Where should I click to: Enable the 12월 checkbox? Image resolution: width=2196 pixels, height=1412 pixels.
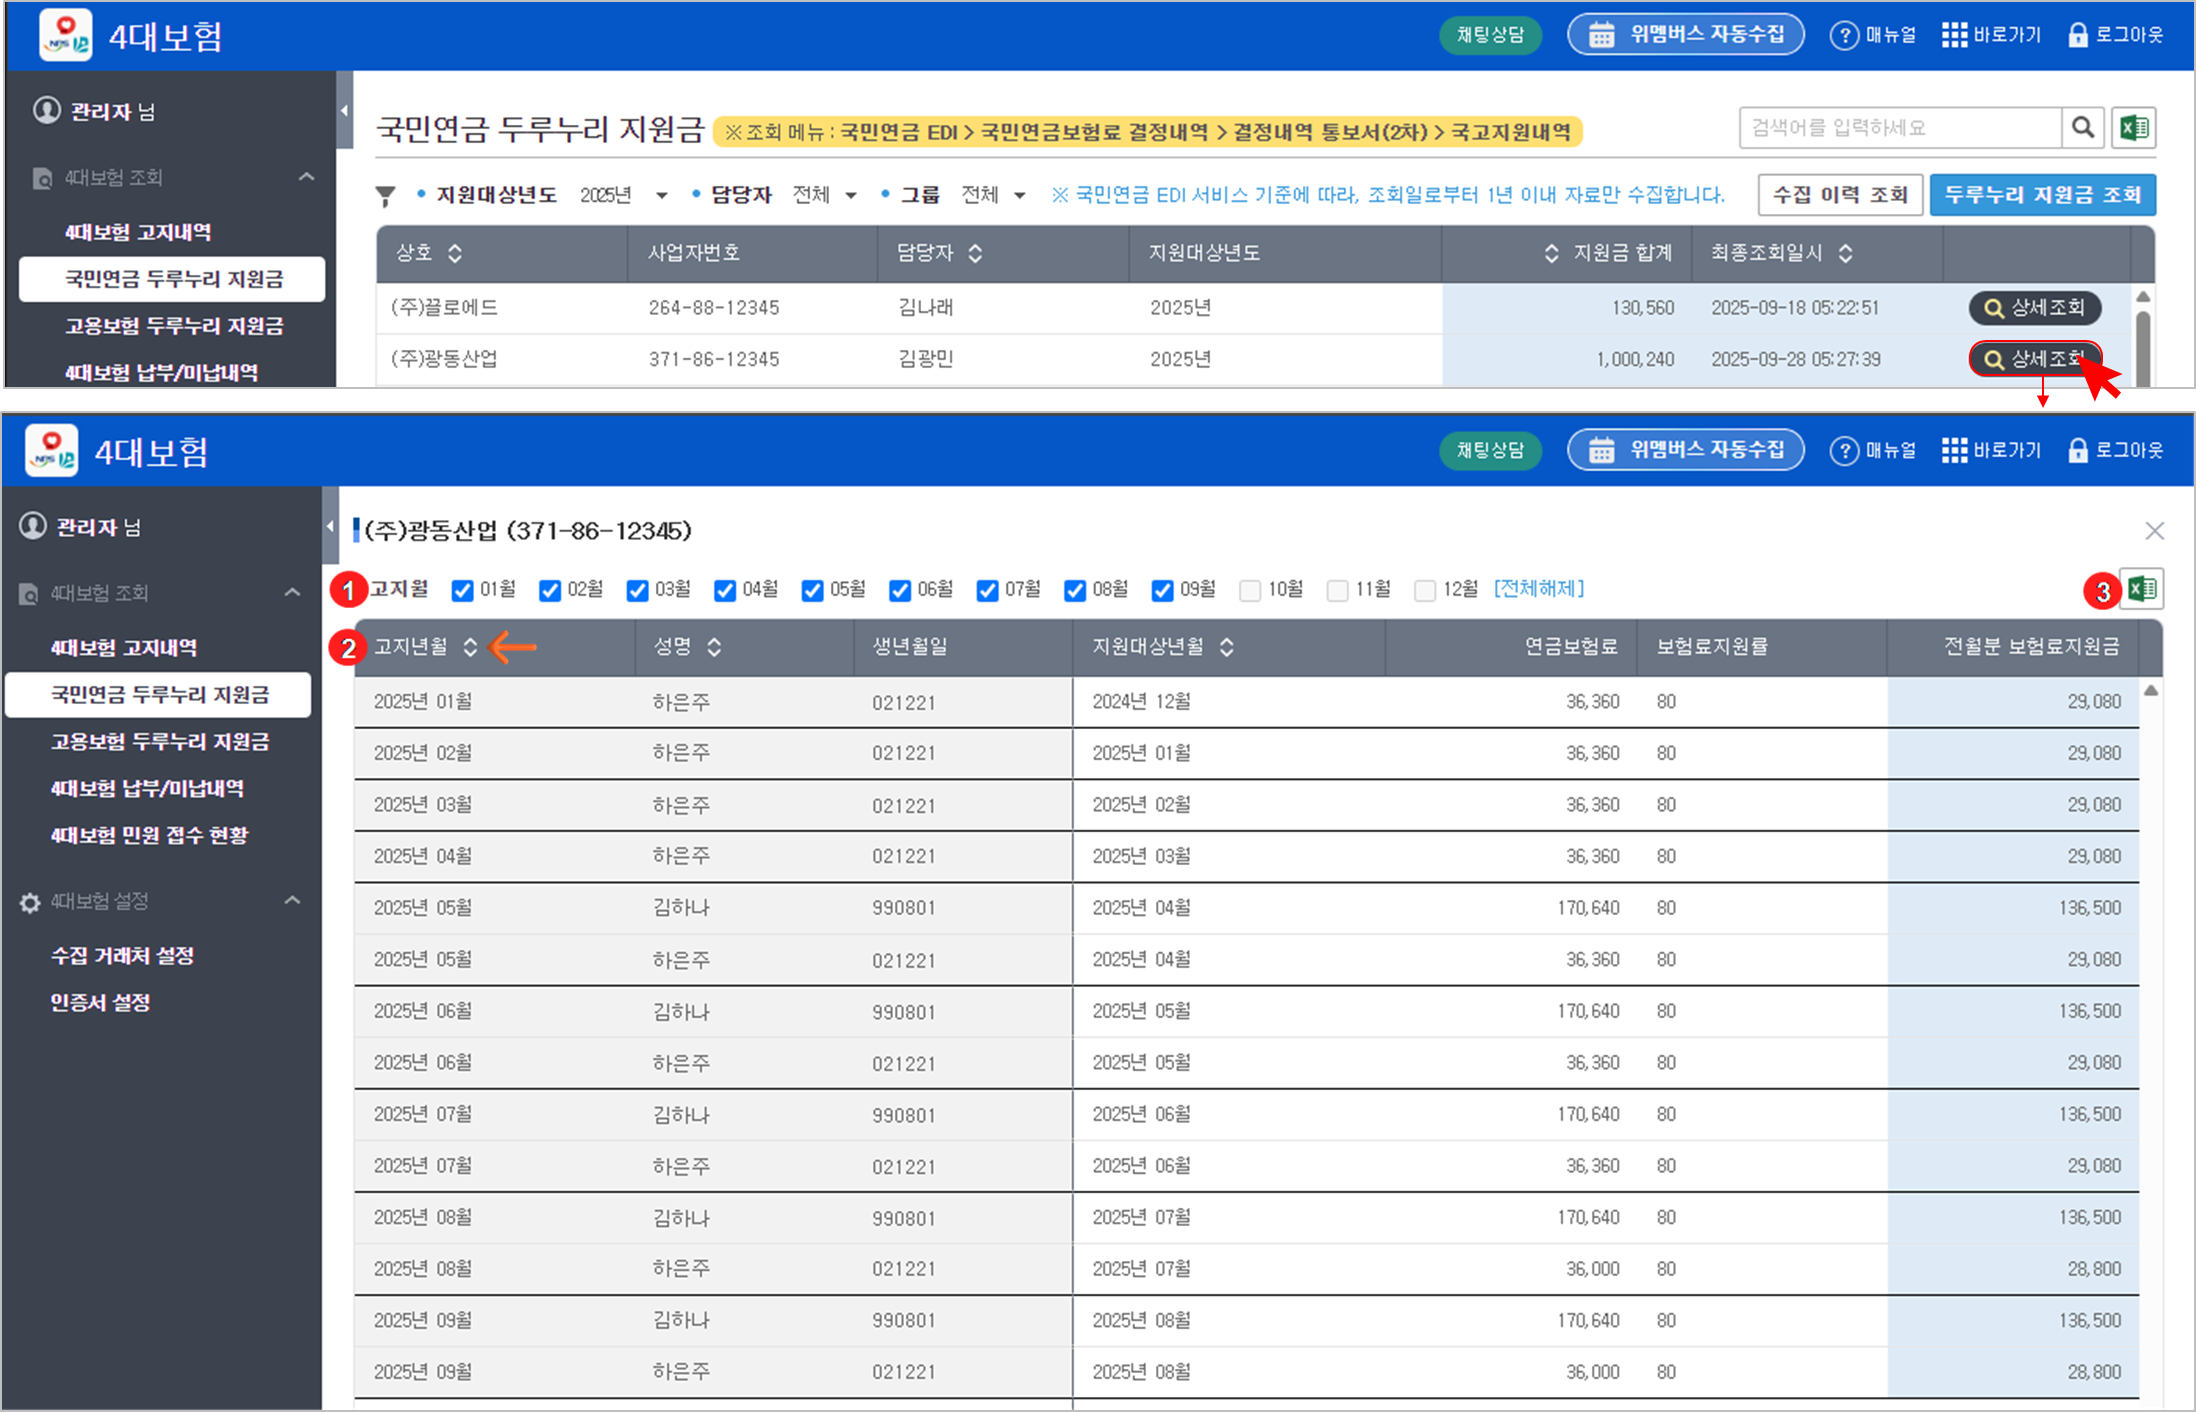1425,590
